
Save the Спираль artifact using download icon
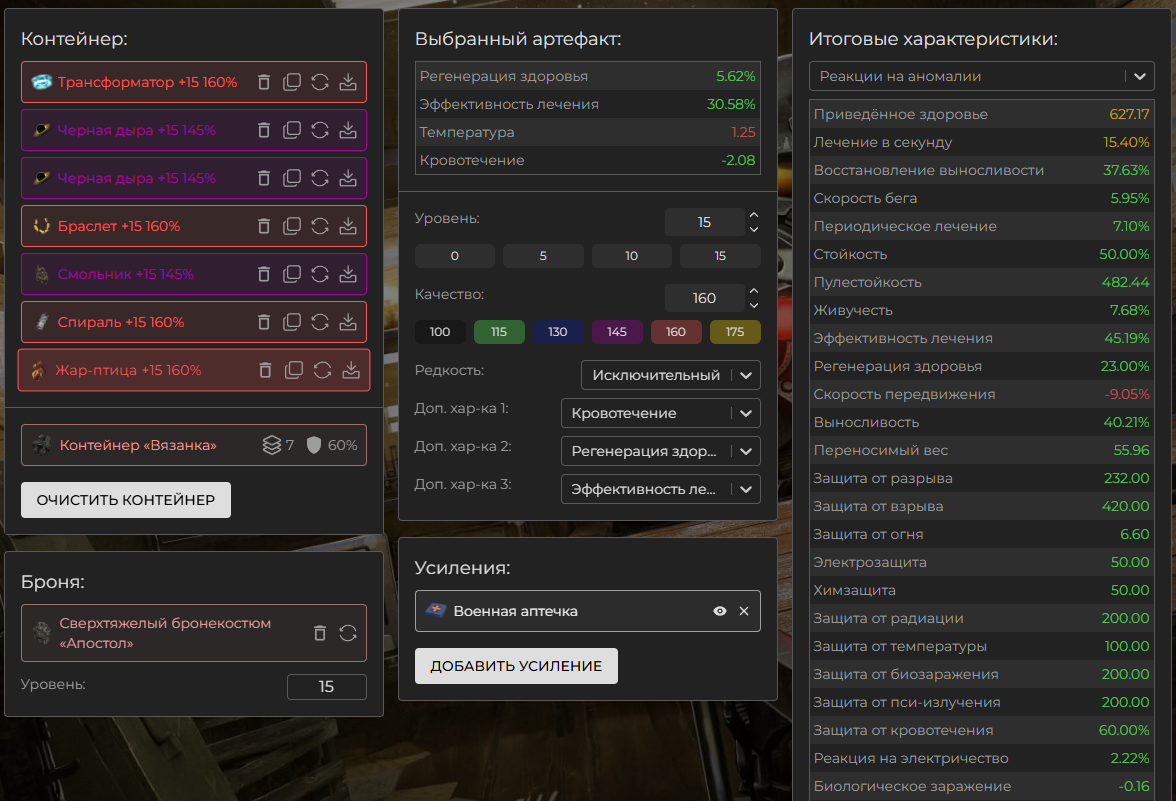coord(348,322)
